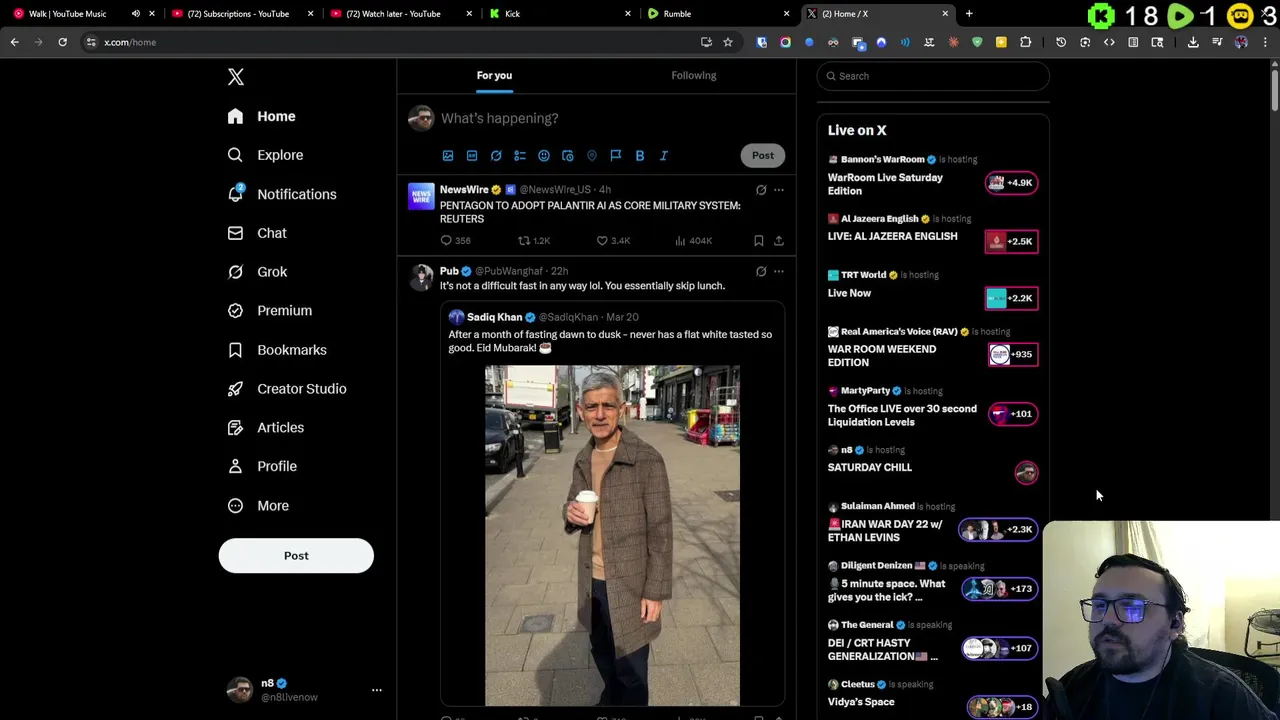Click the flag icon in composer

(x=616, y=156)
